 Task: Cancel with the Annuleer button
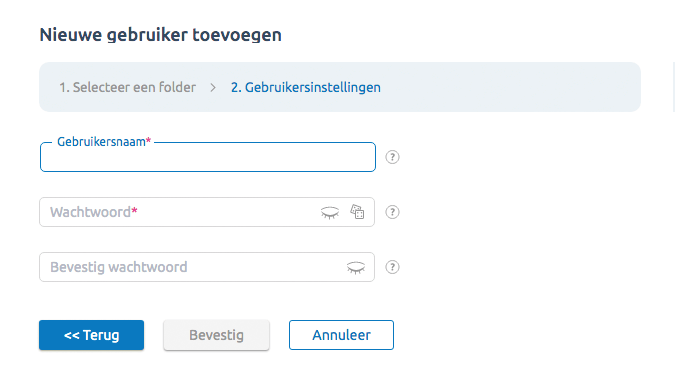click(x=341, y=335)
